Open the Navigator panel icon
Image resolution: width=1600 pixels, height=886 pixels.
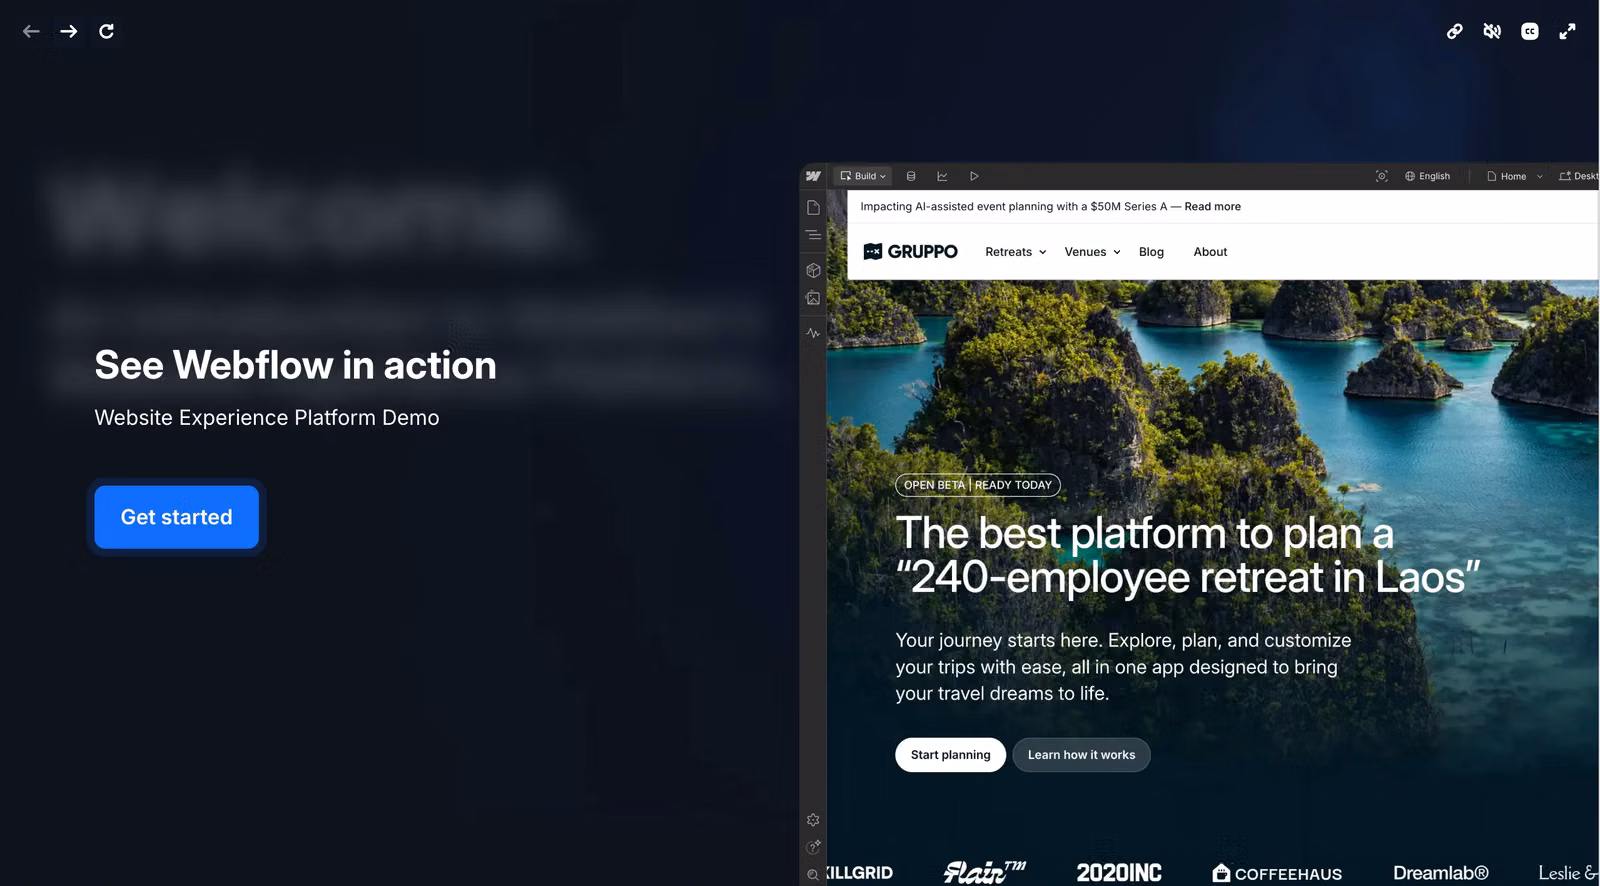click(813, 236)
